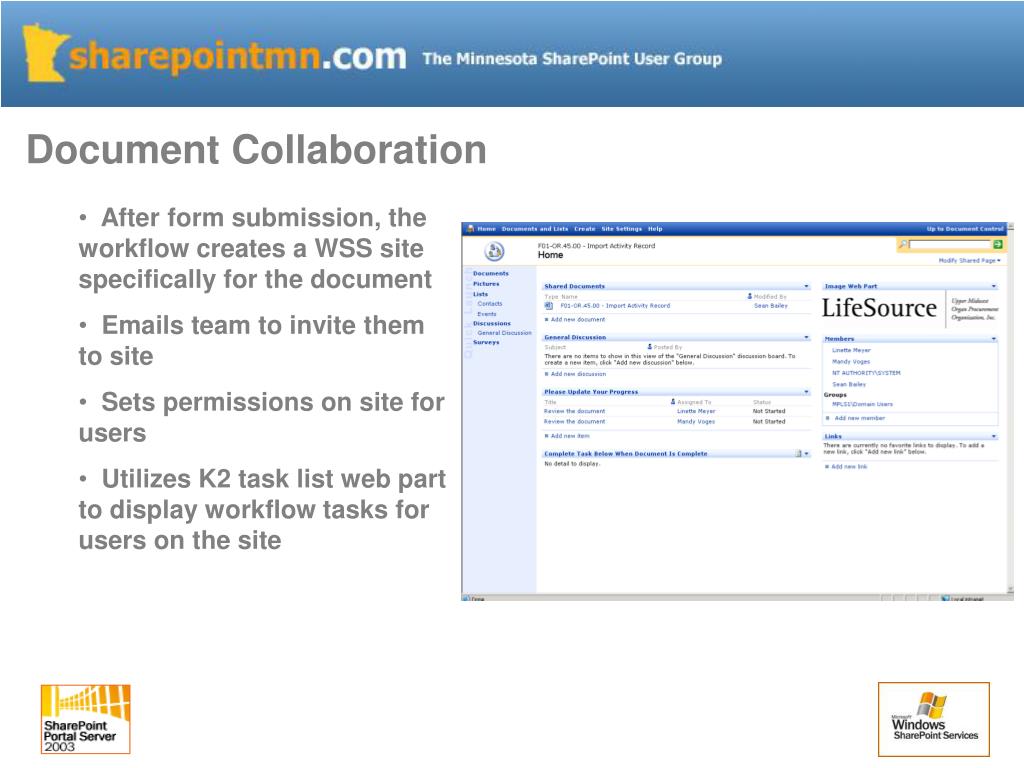Click the LifeSource image web part

pos(910,308)
